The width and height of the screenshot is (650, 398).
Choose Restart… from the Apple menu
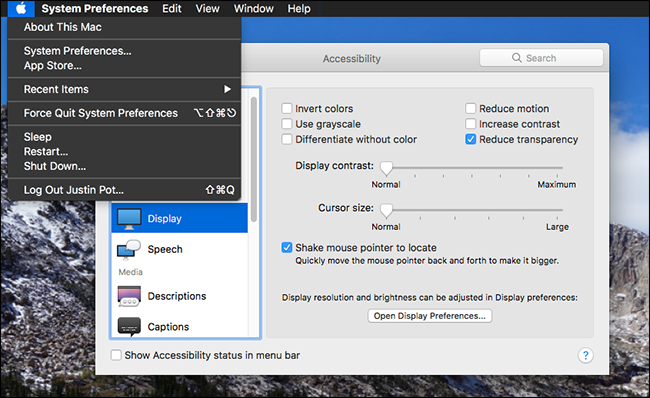click(x=124, y=151)
